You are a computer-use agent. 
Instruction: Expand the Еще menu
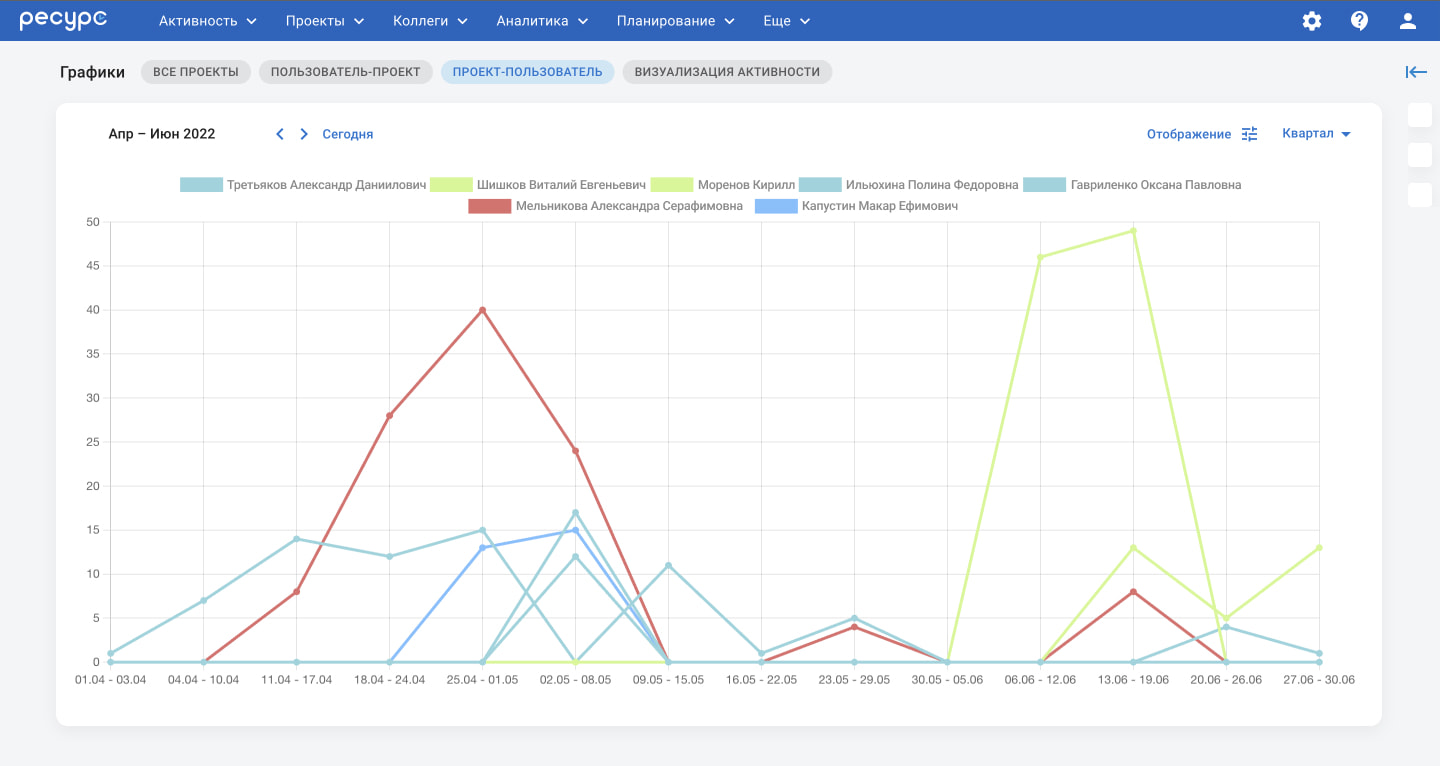click(787, 21)
